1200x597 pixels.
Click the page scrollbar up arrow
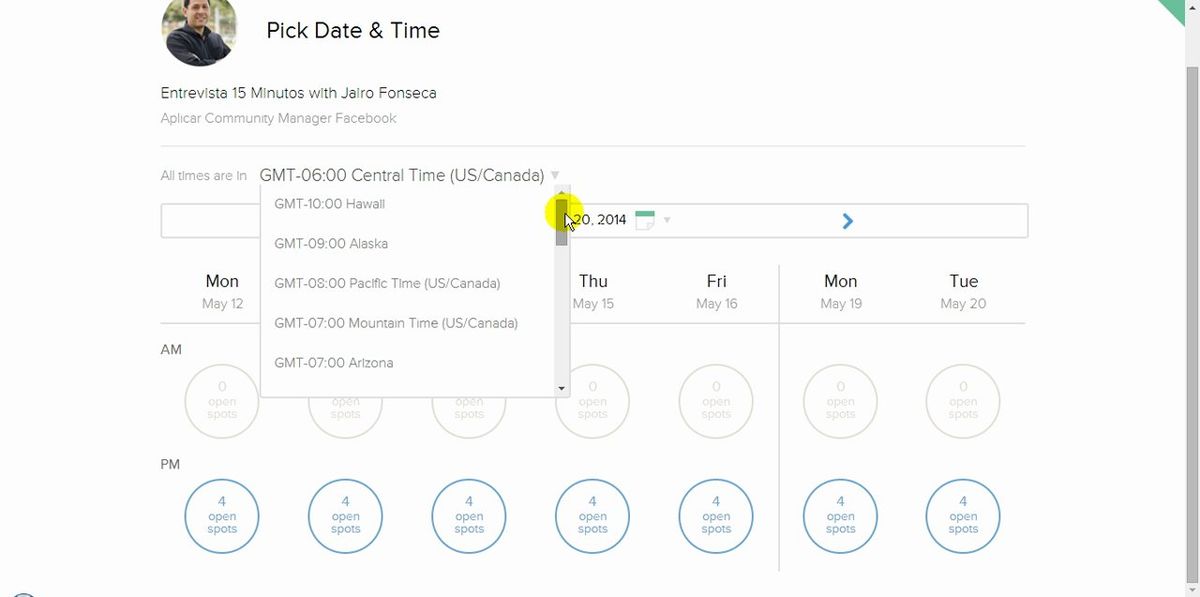tap(1192, 6)
